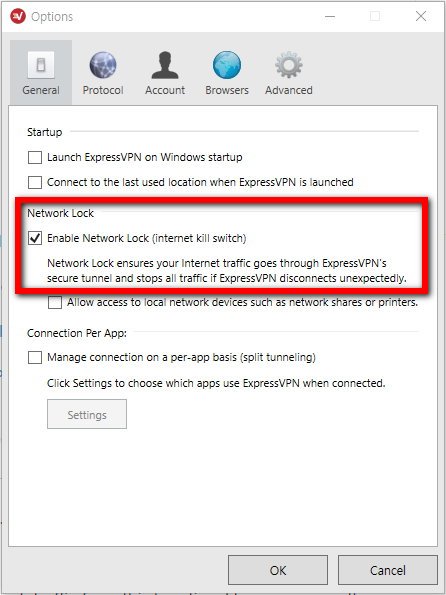
Task: Switch to the Protocol tab label
Action: (103, 90)
